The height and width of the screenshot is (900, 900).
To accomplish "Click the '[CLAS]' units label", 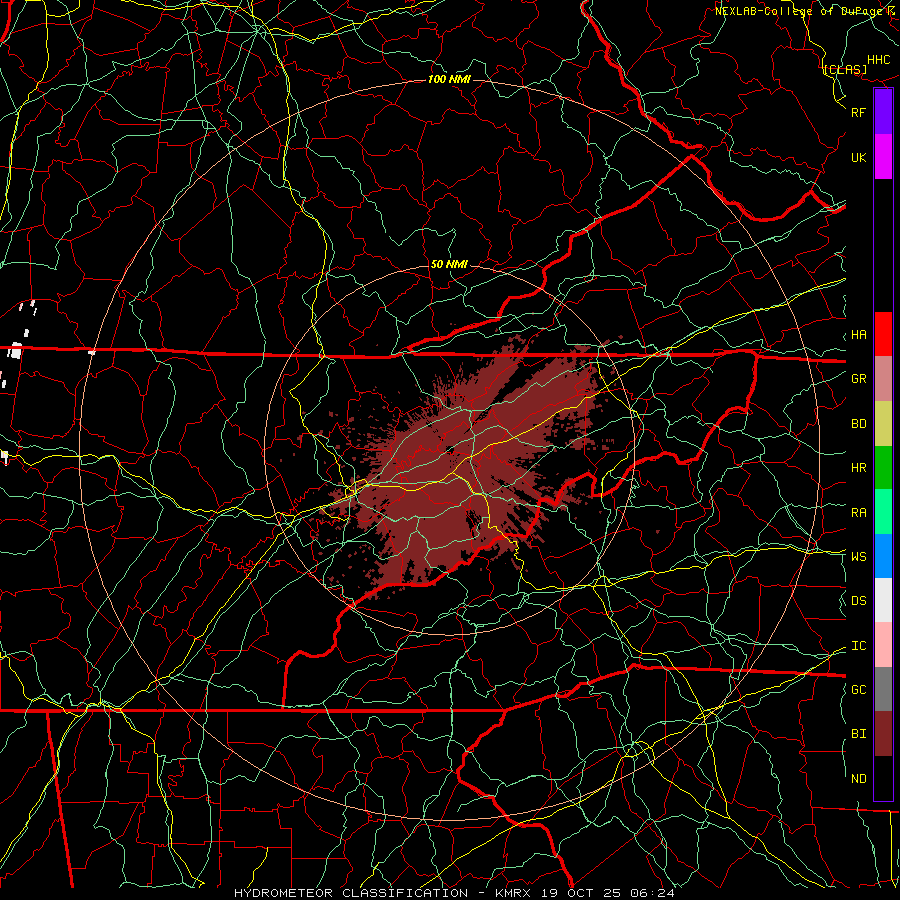I will (845, 69).
